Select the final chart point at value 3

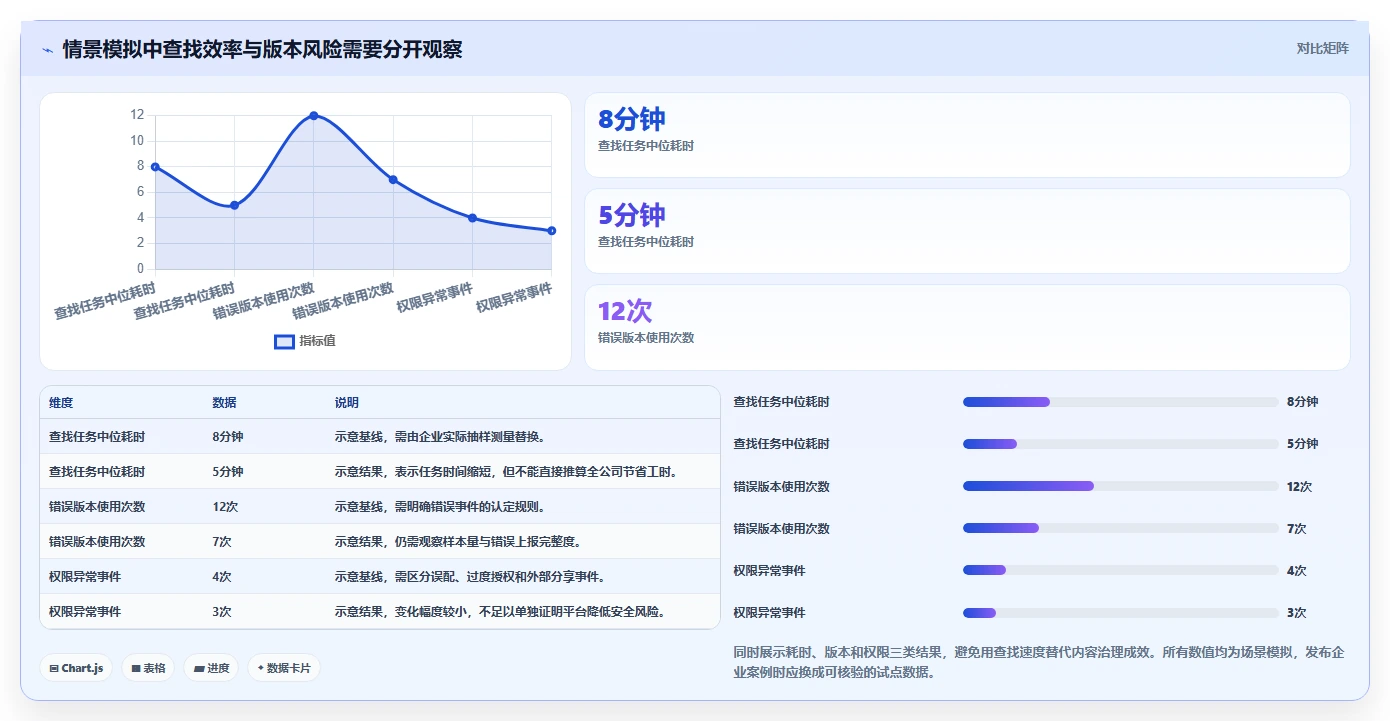(551, 231)
